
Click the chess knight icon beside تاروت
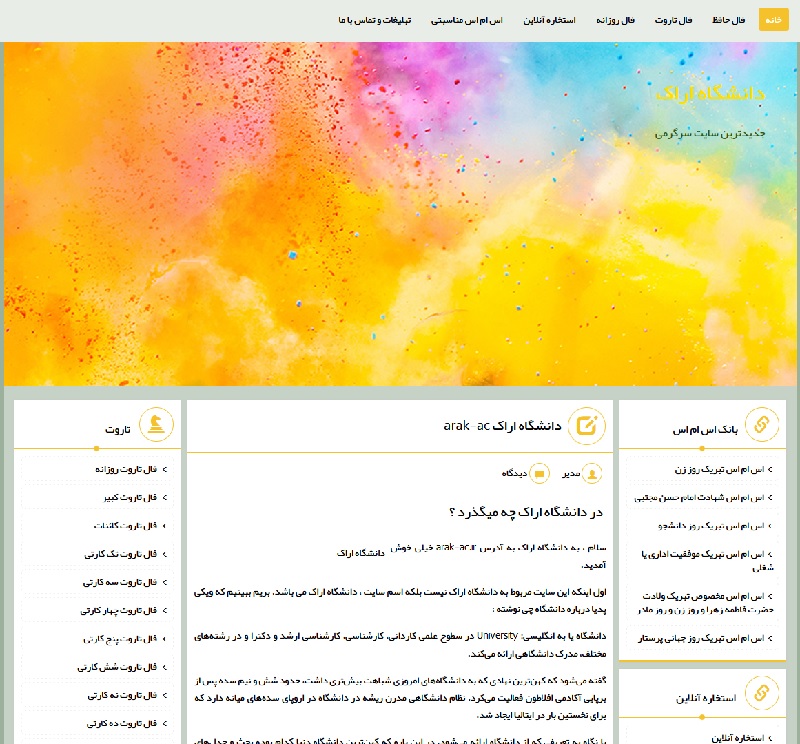[x=157, y=425]
